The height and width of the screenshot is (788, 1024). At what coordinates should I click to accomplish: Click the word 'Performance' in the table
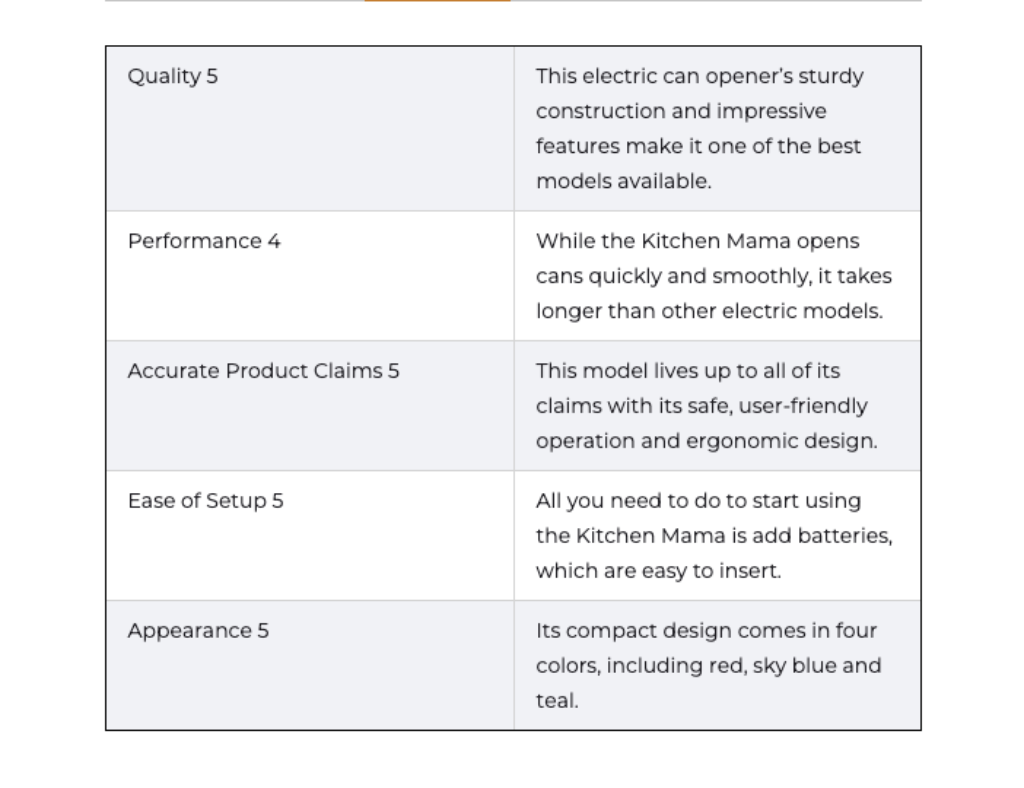pyautogui.click(x=195, y=241)
